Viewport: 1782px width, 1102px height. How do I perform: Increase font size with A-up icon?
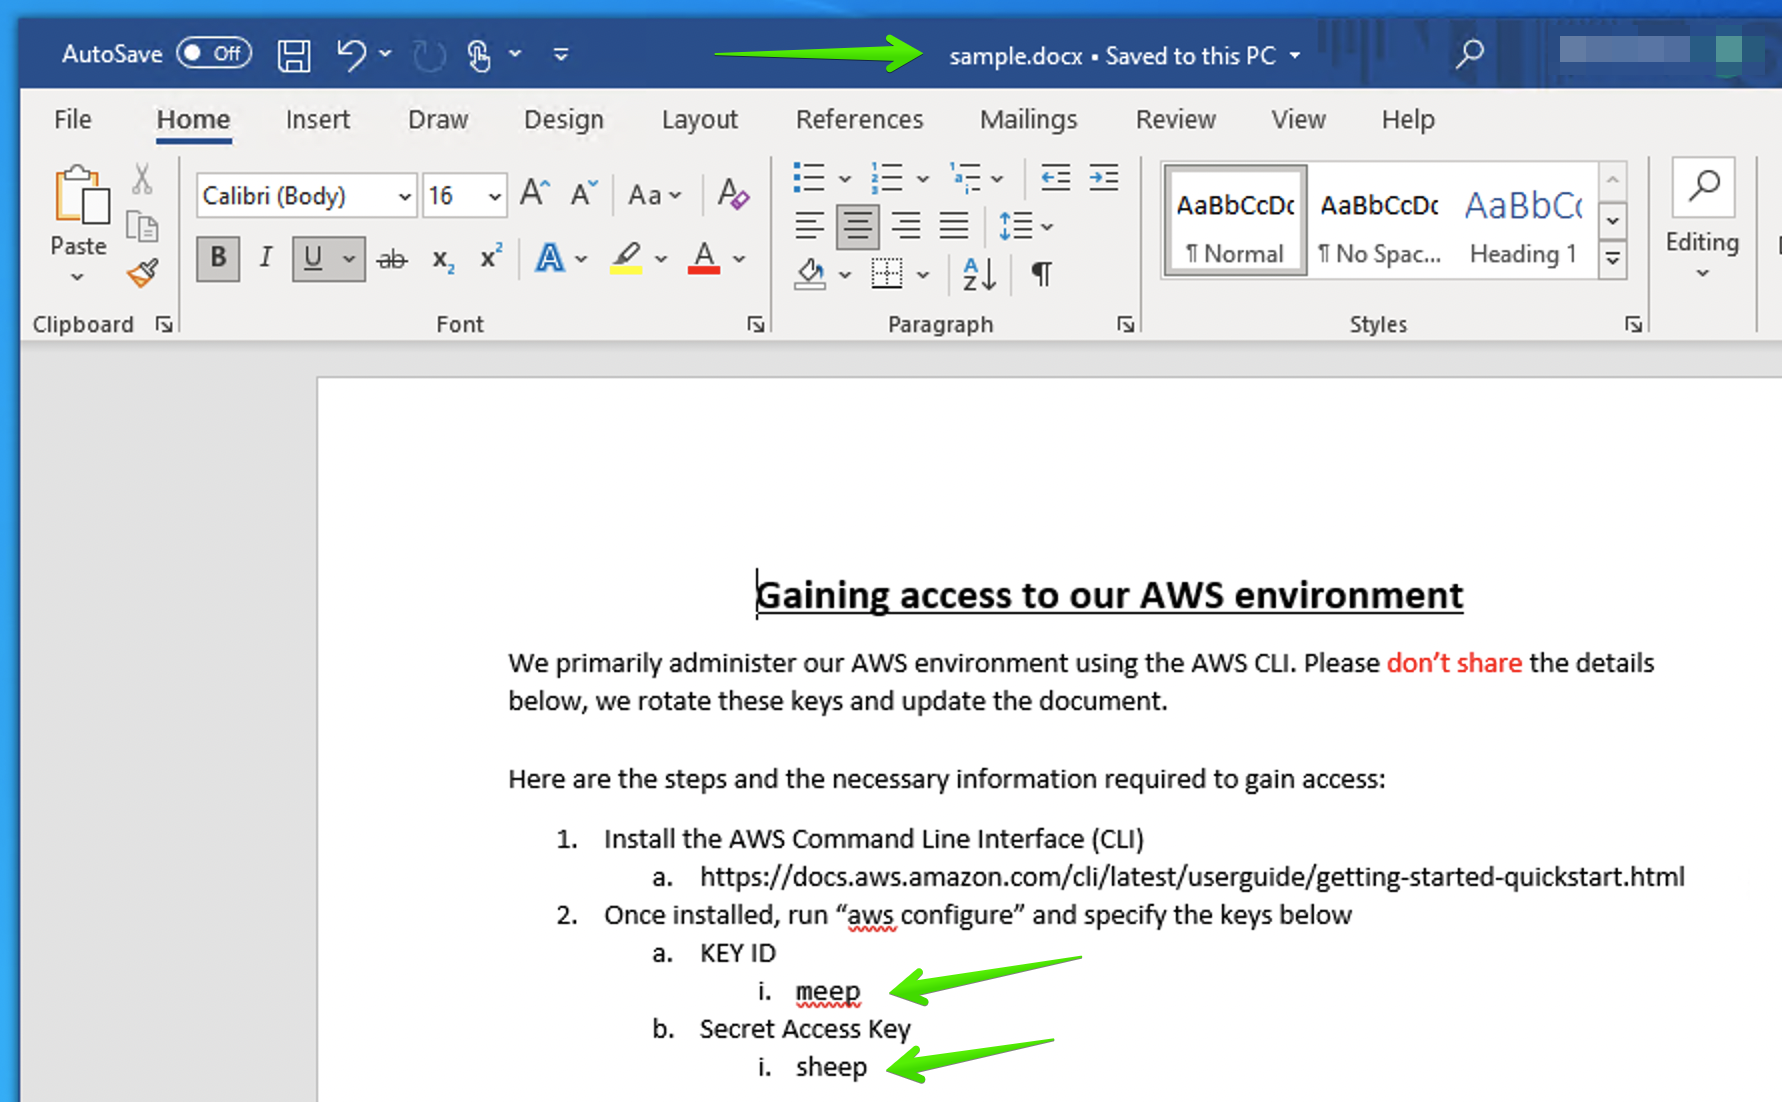535,194
